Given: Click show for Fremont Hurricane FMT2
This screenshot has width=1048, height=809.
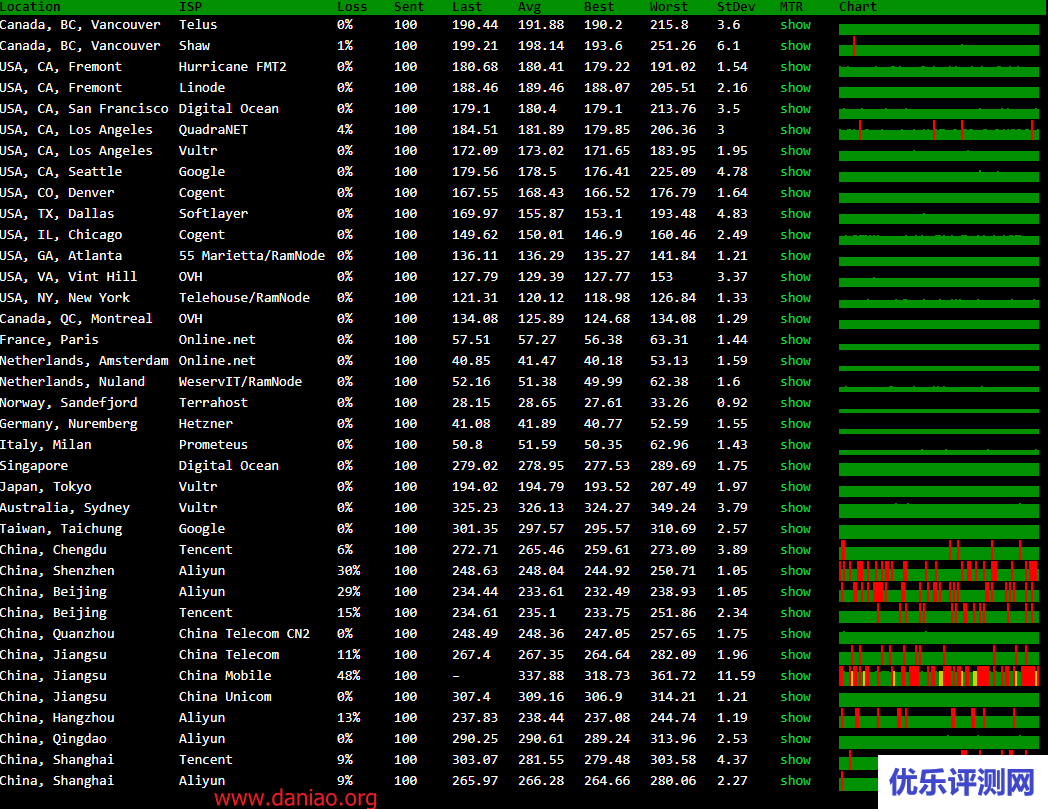Looking at the screenshot, I should 795,67.
